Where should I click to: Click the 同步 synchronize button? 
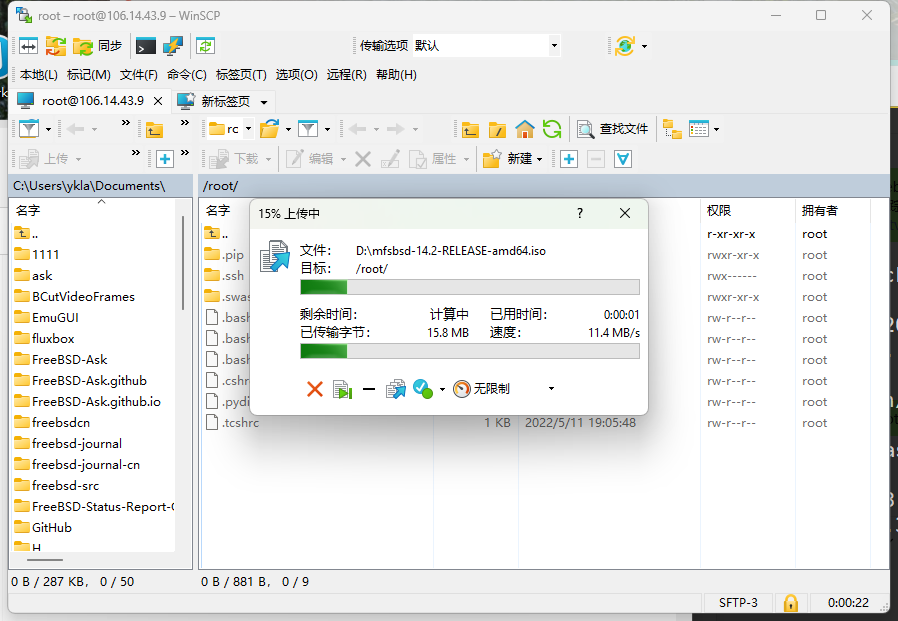[98, 46]
